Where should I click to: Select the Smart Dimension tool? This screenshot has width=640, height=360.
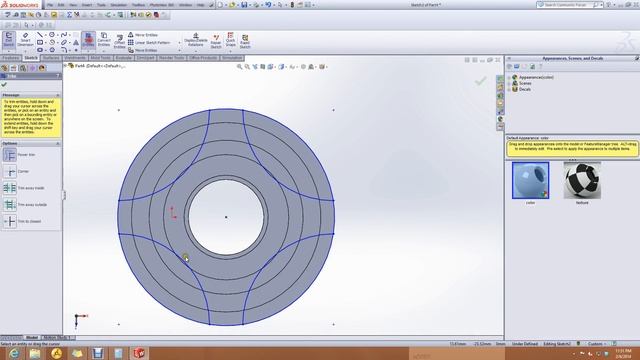click(25, 39)
